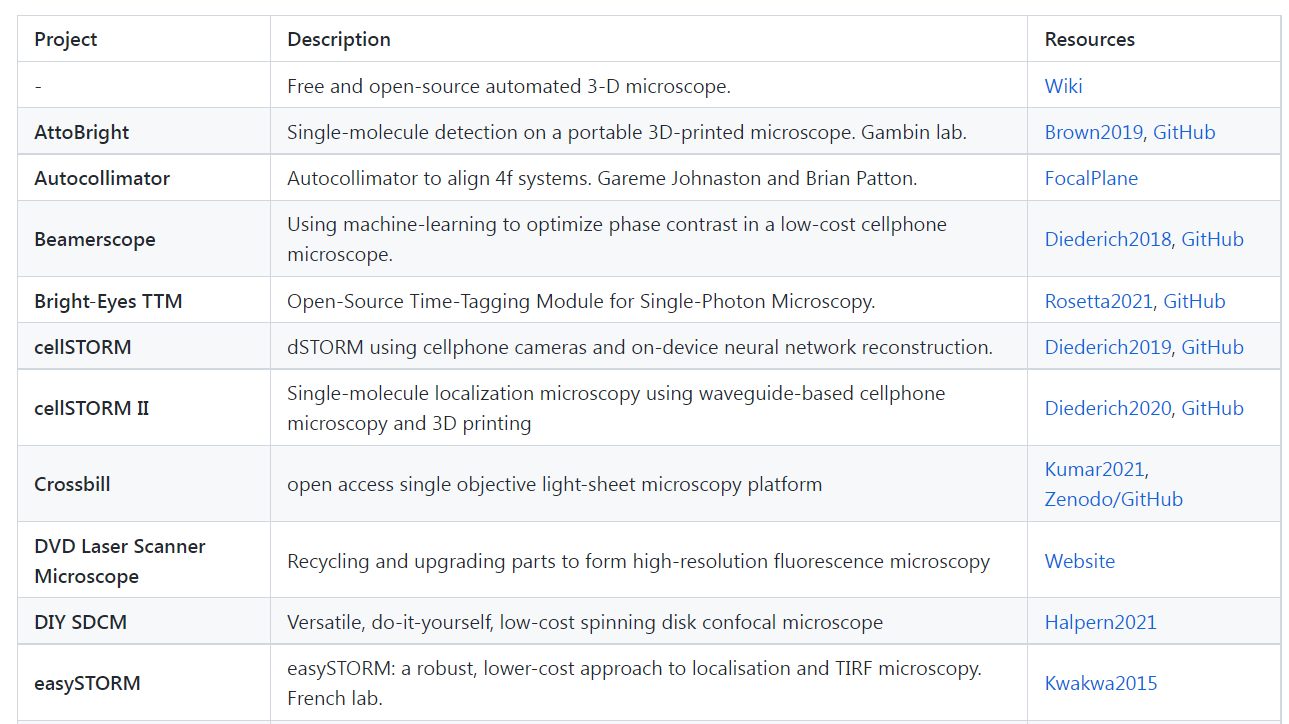Go to the Bright-Eyes TTM GitHub link

(1194, 301)
